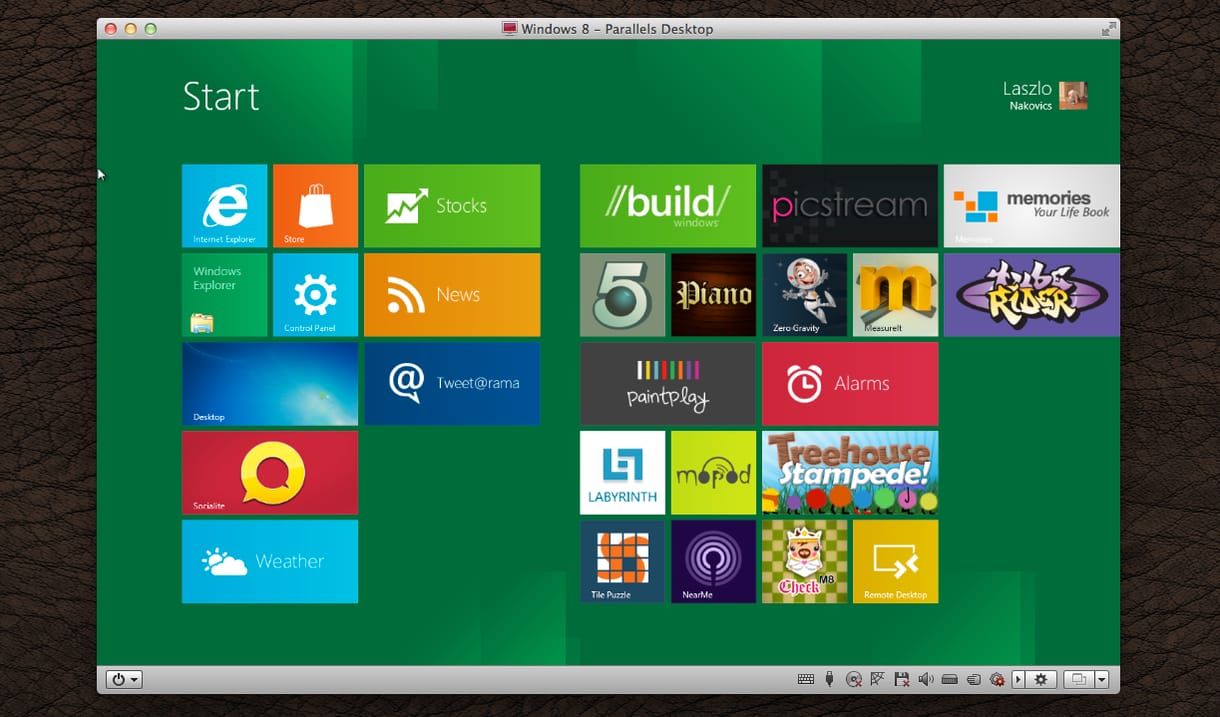Click the floppy disk status icon
This screenshot has width=1220, height=717.
pos(901,680)
